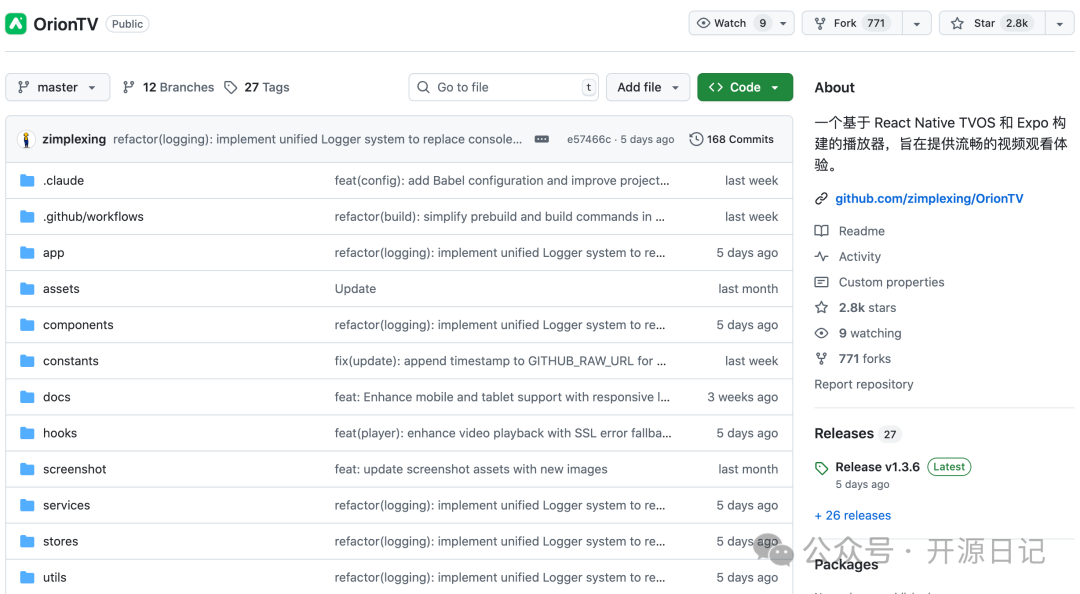The image size is (1080, 594).
Task: Click the 2.8k stars link
Action: [x=867, y=307]
